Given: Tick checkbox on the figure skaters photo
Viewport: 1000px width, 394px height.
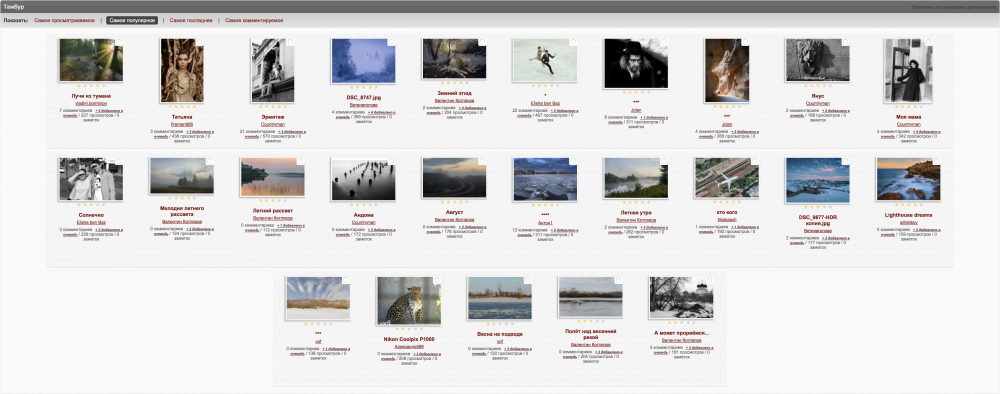Looking at the screenshot, I should (573, 42).
